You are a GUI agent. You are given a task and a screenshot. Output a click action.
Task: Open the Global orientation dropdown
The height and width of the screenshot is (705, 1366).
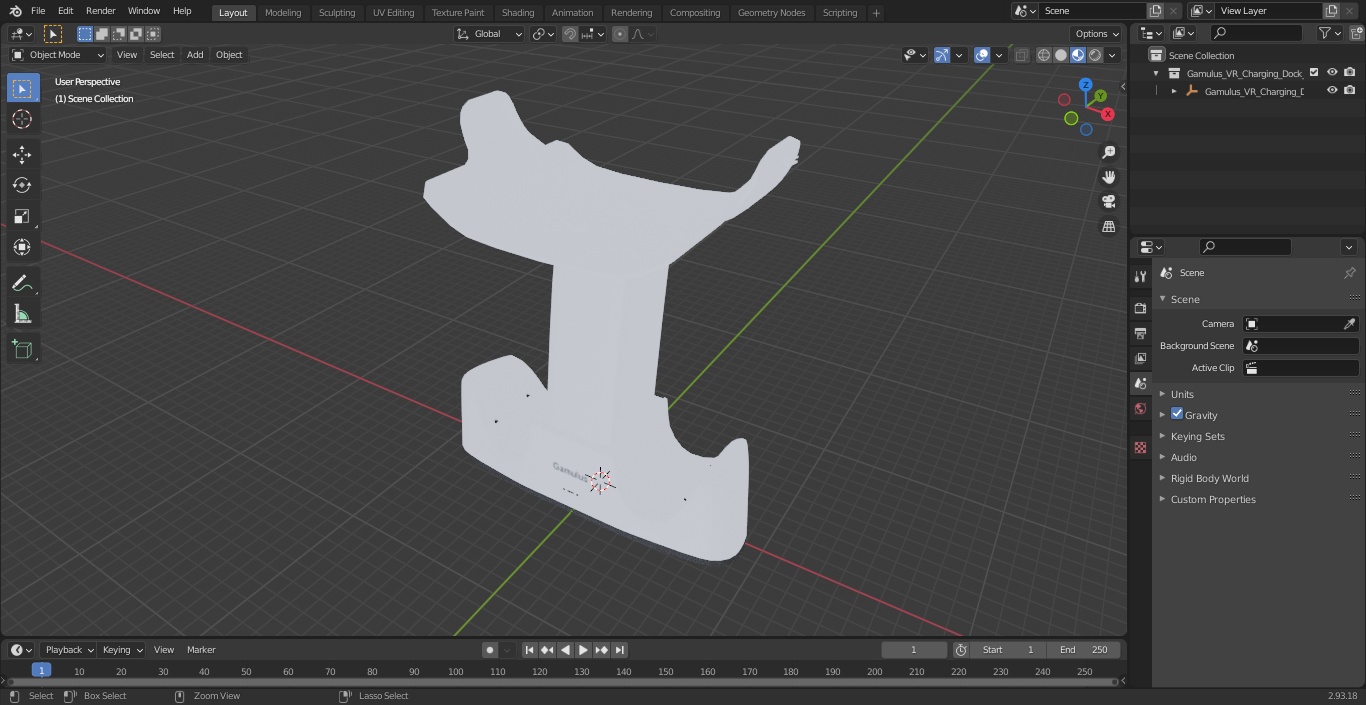coord(490,34)
